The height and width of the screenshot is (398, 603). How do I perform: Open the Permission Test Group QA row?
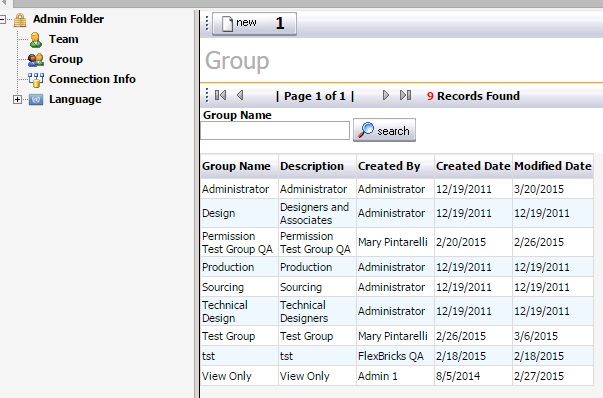coord(397,242)
